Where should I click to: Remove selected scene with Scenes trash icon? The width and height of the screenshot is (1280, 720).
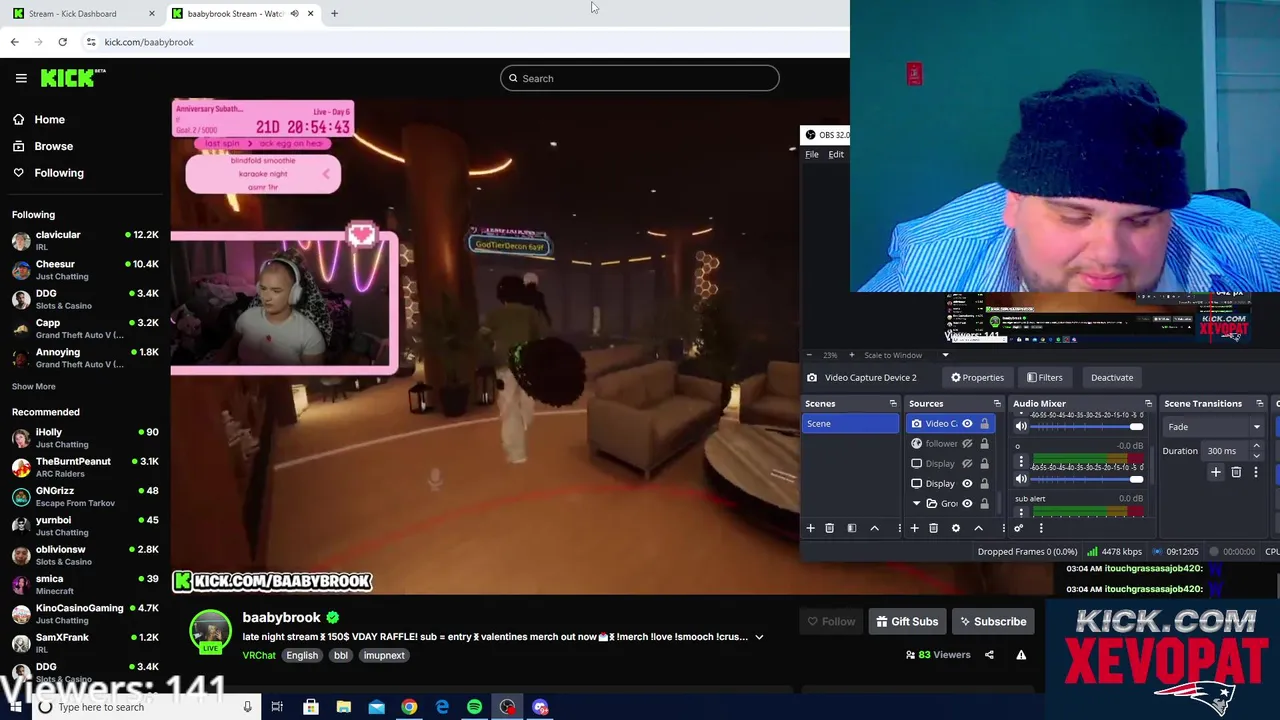(829, 528)
